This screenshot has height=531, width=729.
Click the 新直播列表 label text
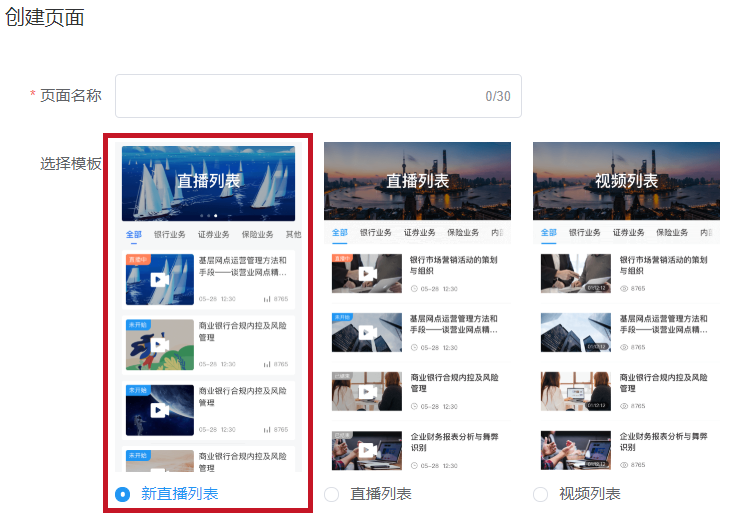point(179,494)
